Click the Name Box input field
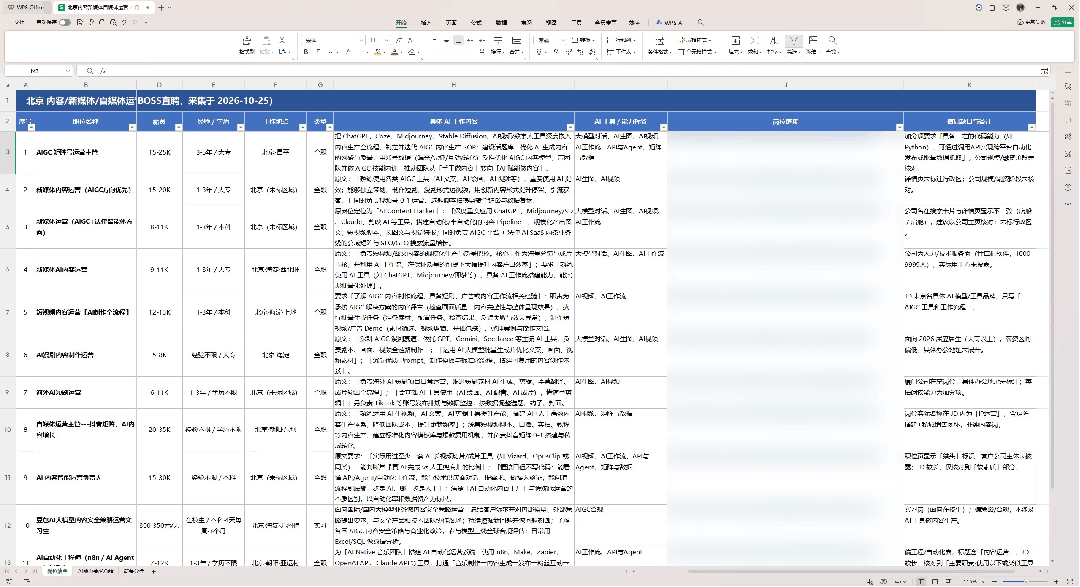The image size is (1080, 587). click(x=35, y=71)
